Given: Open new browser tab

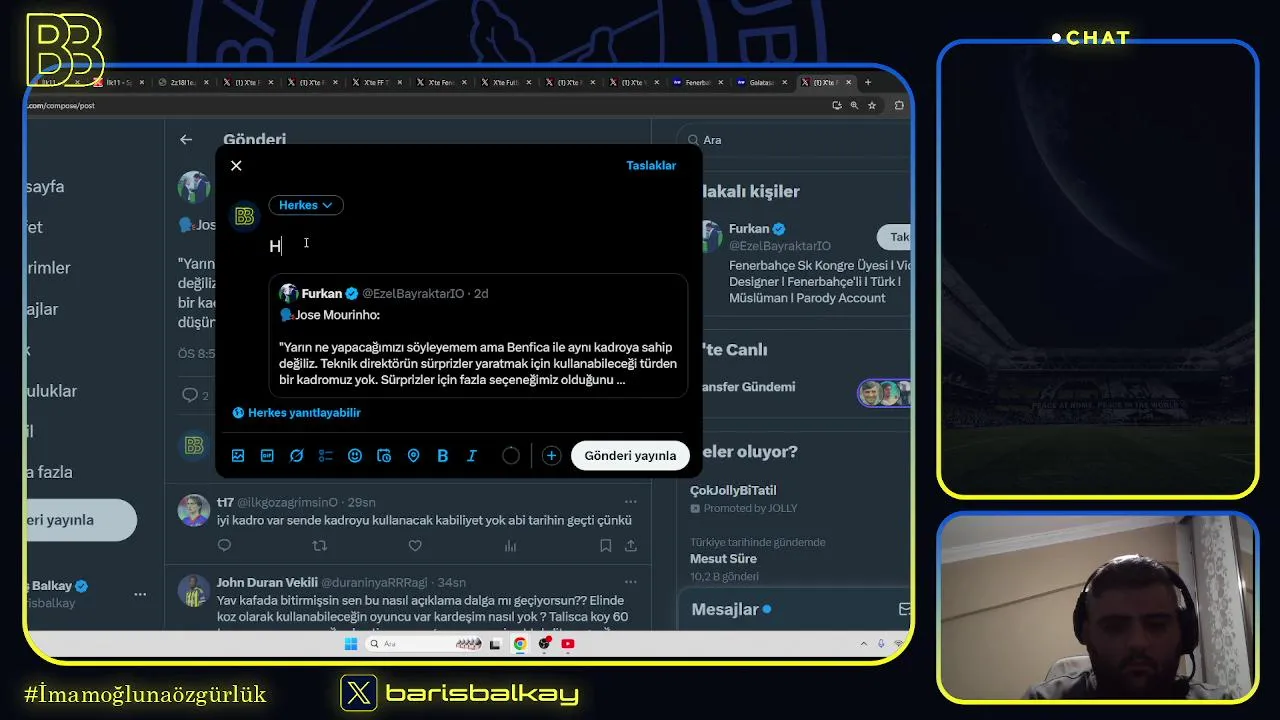Looking at the screenshot, I should pos(868,82).
